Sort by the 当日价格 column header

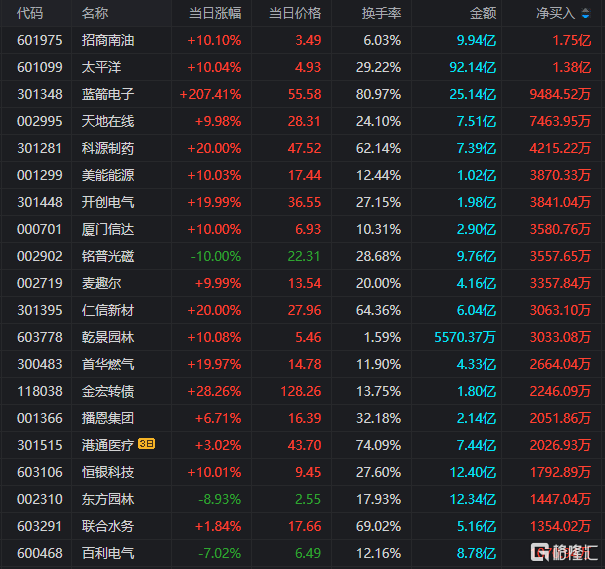[x=295, y=14]
